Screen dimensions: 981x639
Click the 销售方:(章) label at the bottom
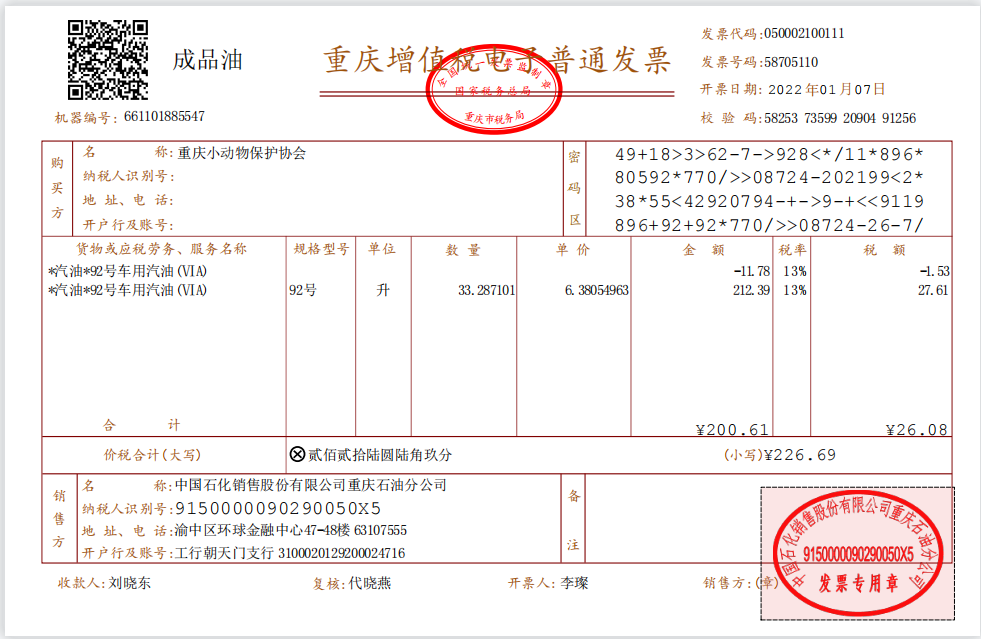[741, 583]
